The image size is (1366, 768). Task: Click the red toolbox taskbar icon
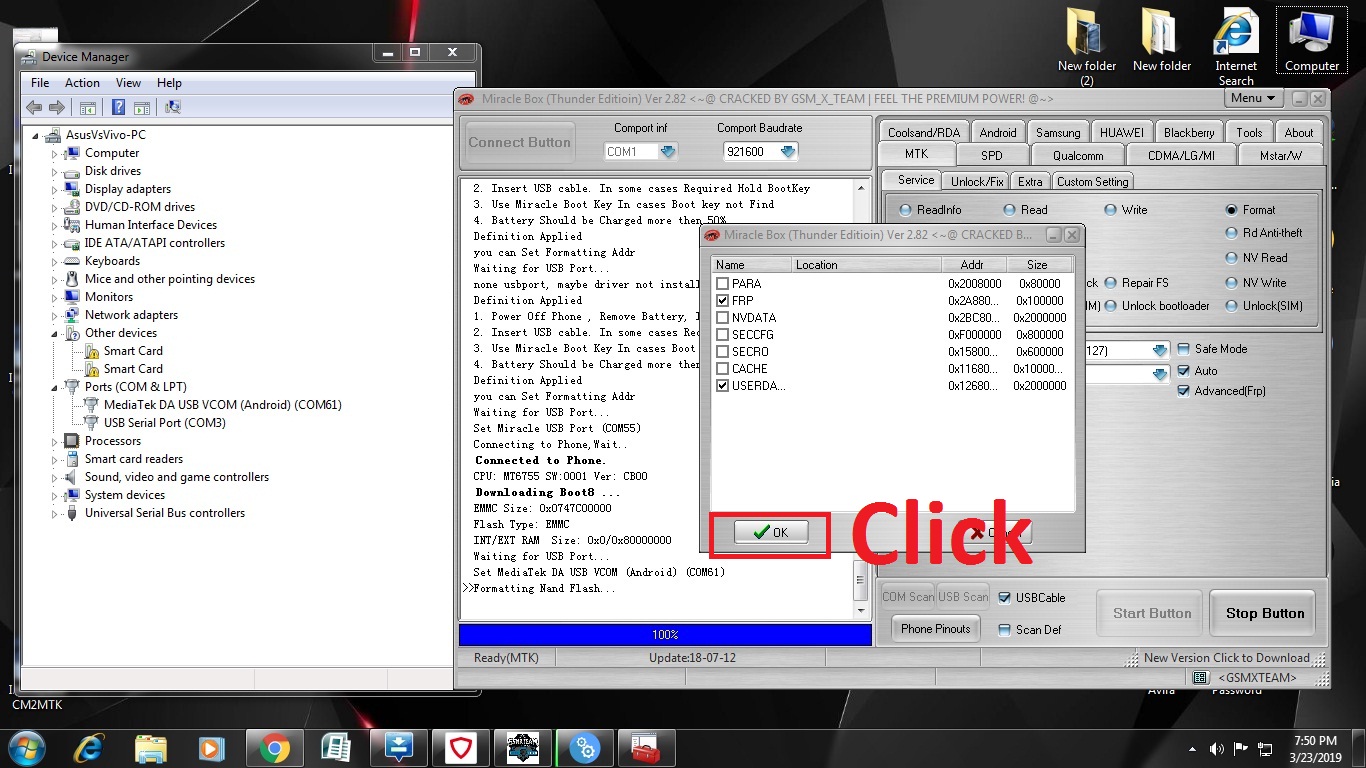(x=647, y=748)
